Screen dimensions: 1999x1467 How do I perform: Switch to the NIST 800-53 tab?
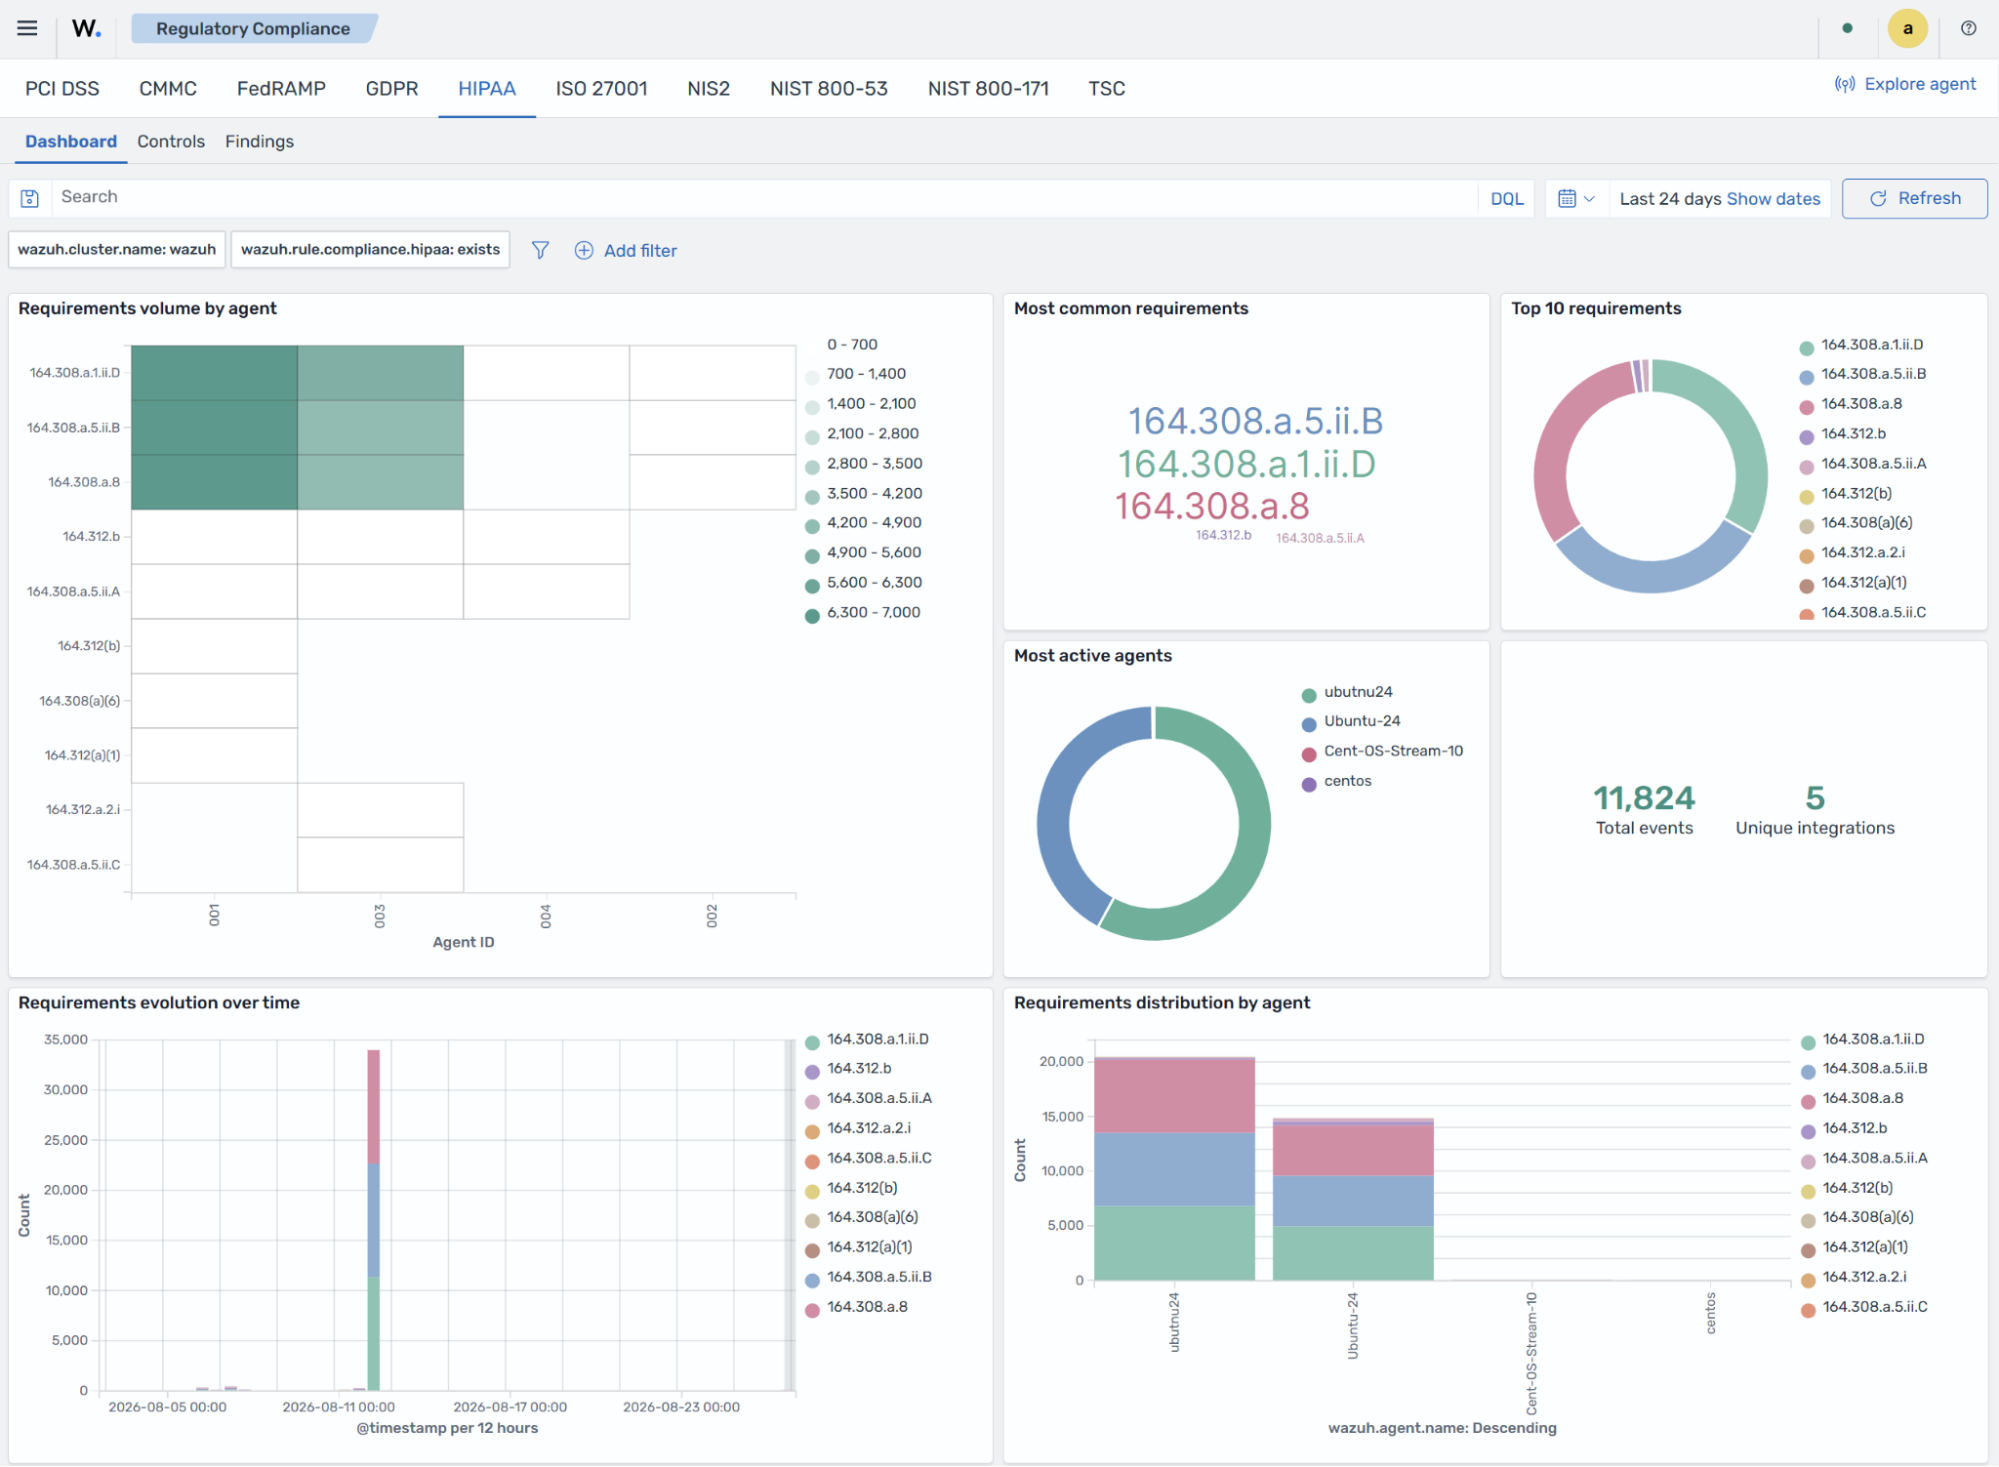[x=828, y=88]
